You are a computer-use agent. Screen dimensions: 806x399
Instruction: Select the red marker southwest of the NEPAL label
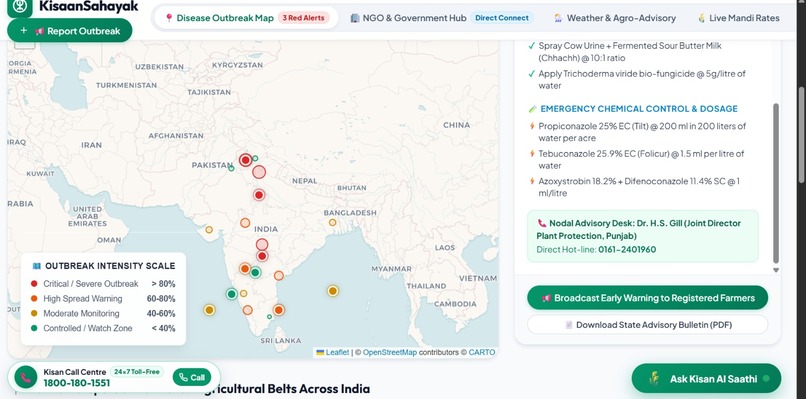point(259,195)
